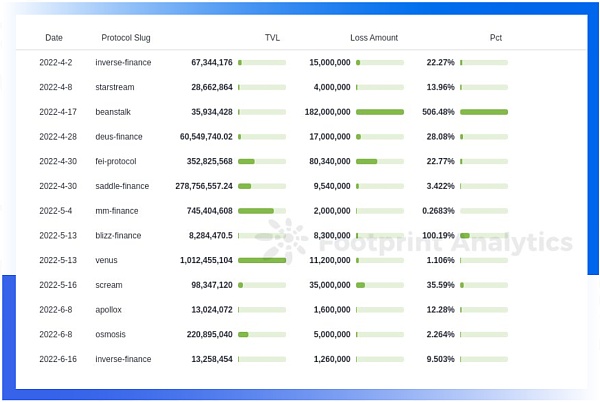Click the 1,012,455,104 TVL value
Image resolution: width=600 pixels, height=402 pixels.
click(206, 260)
